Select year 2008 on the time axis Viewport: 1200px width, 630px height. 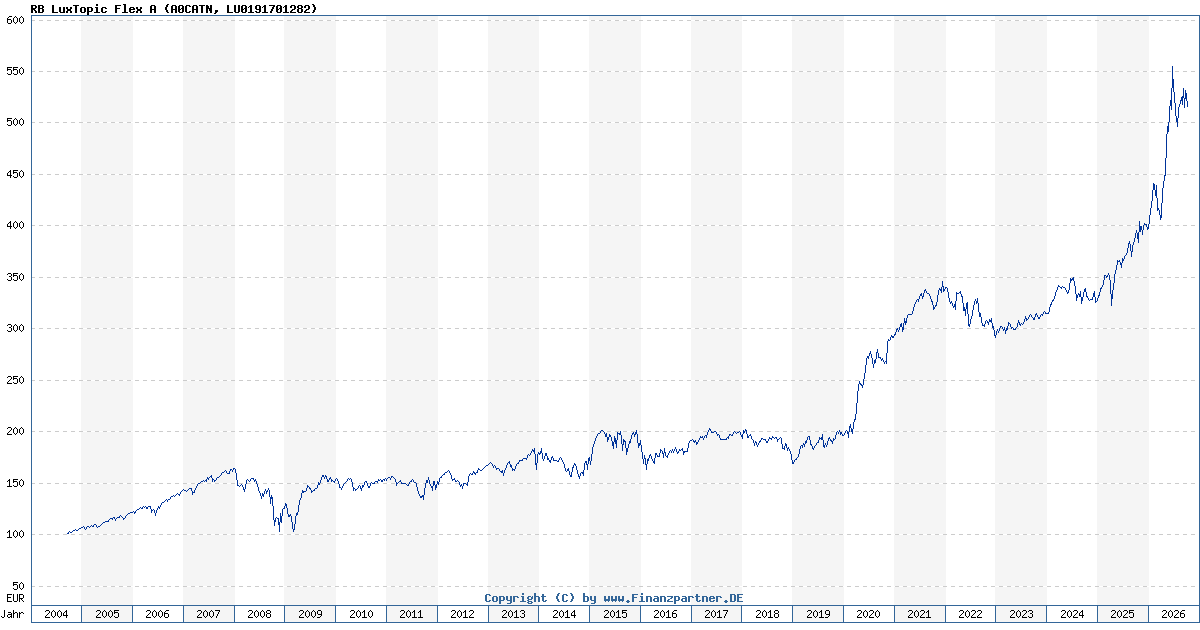click(259, 614)
